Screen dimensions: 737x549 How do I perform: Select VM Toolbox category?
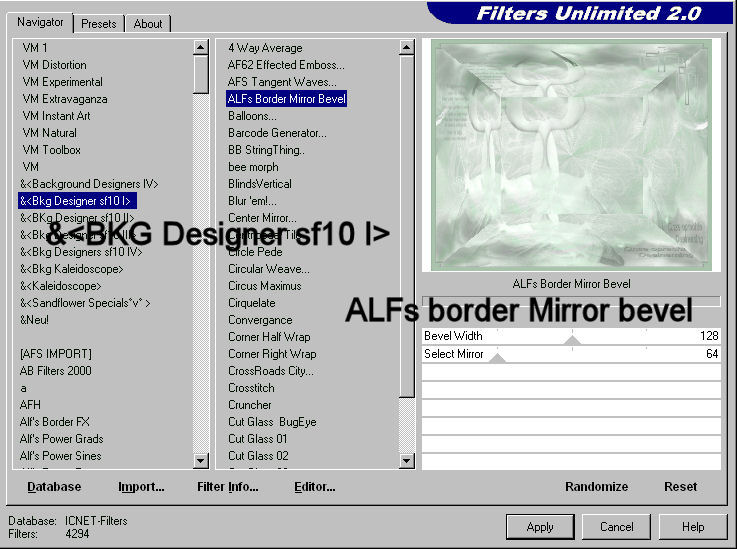52,150
